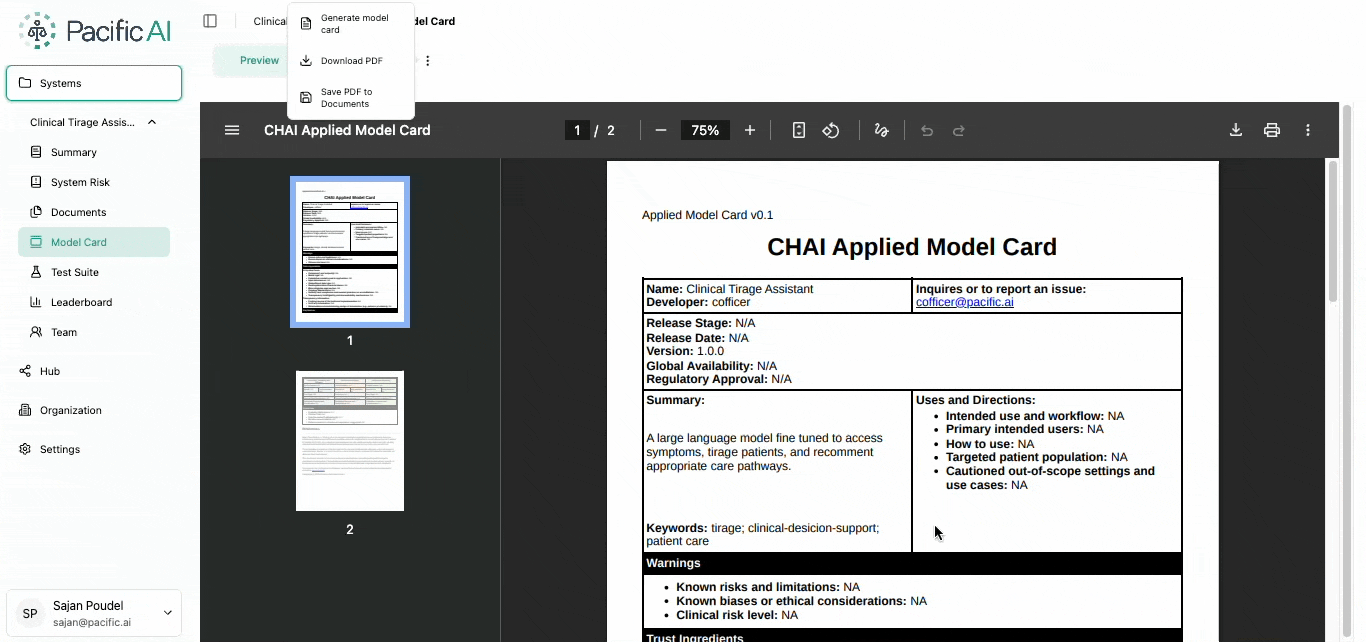Collapse the Clinical Tirage Assistant tree
This screenshot has width=1366, height=642.
pos(152,122)
